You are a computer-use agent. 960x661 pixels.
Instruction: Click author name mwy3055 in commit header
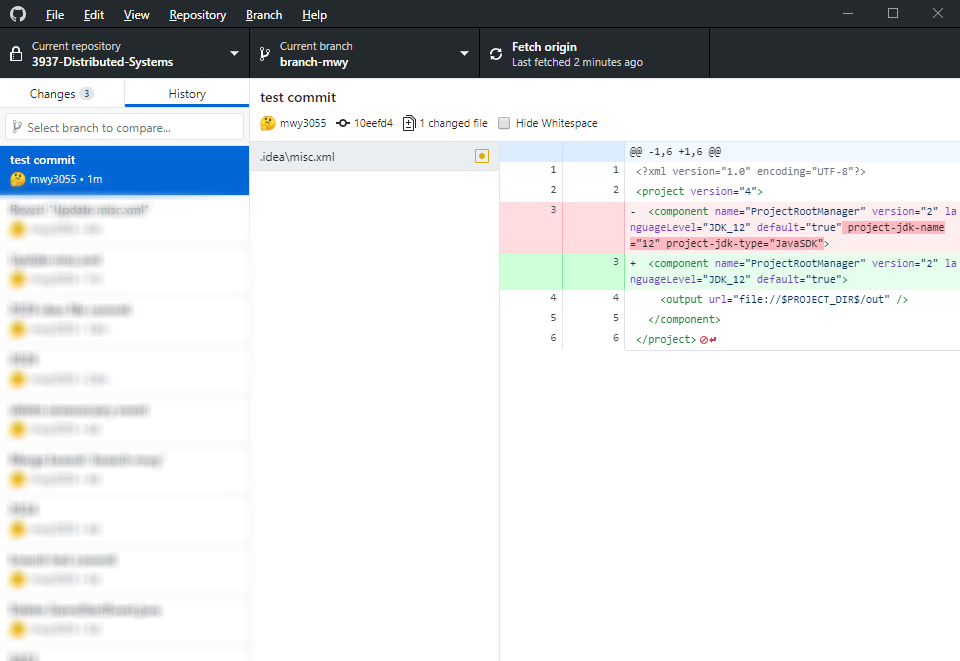[303, 123]
